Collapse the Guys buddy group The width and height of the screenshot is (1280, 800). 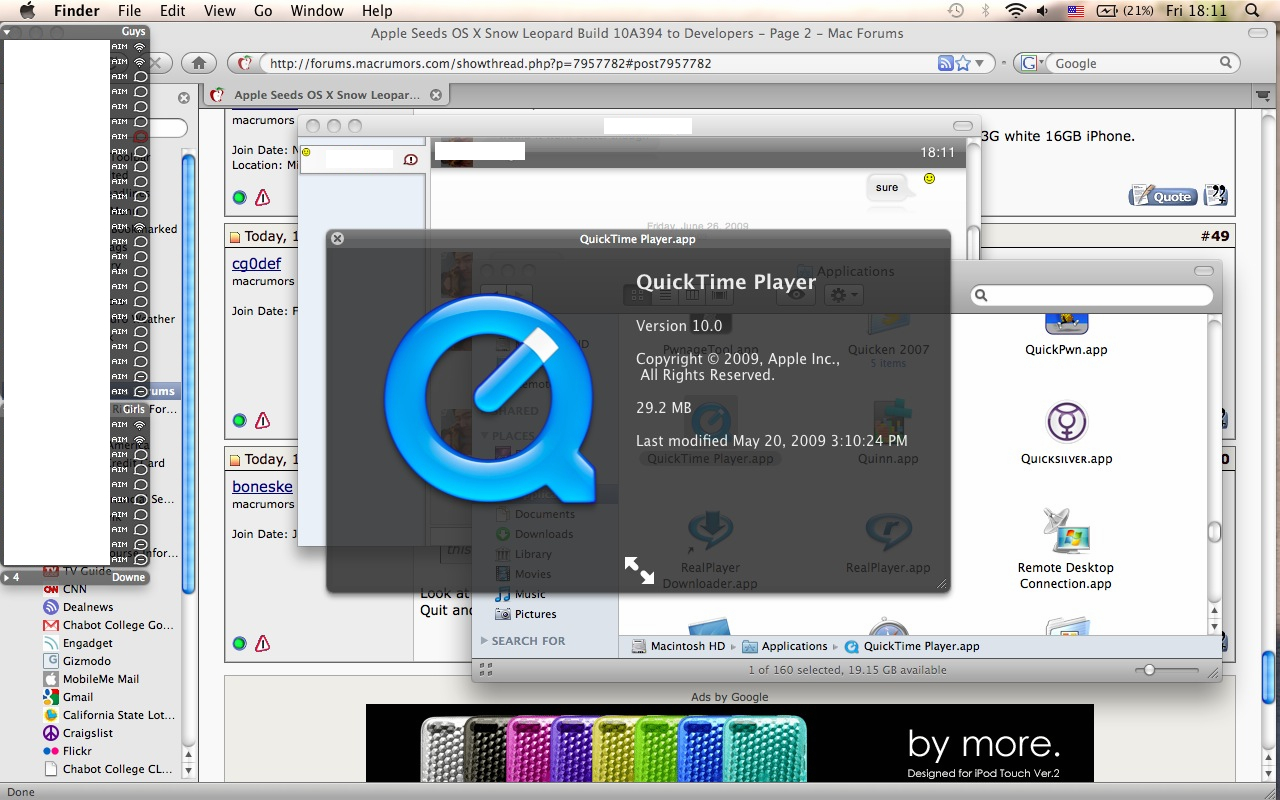(x=7, y=32)
